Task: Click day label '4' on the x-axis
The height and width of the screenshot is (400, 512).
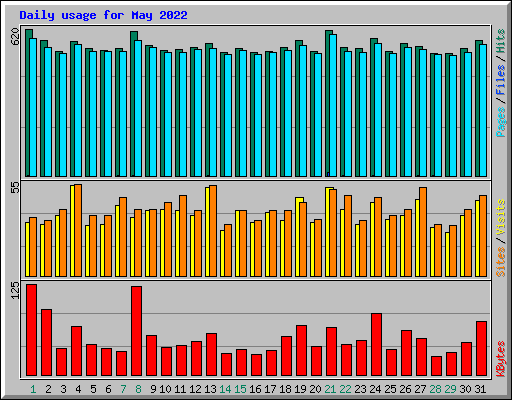Action: tap(78, 389)
